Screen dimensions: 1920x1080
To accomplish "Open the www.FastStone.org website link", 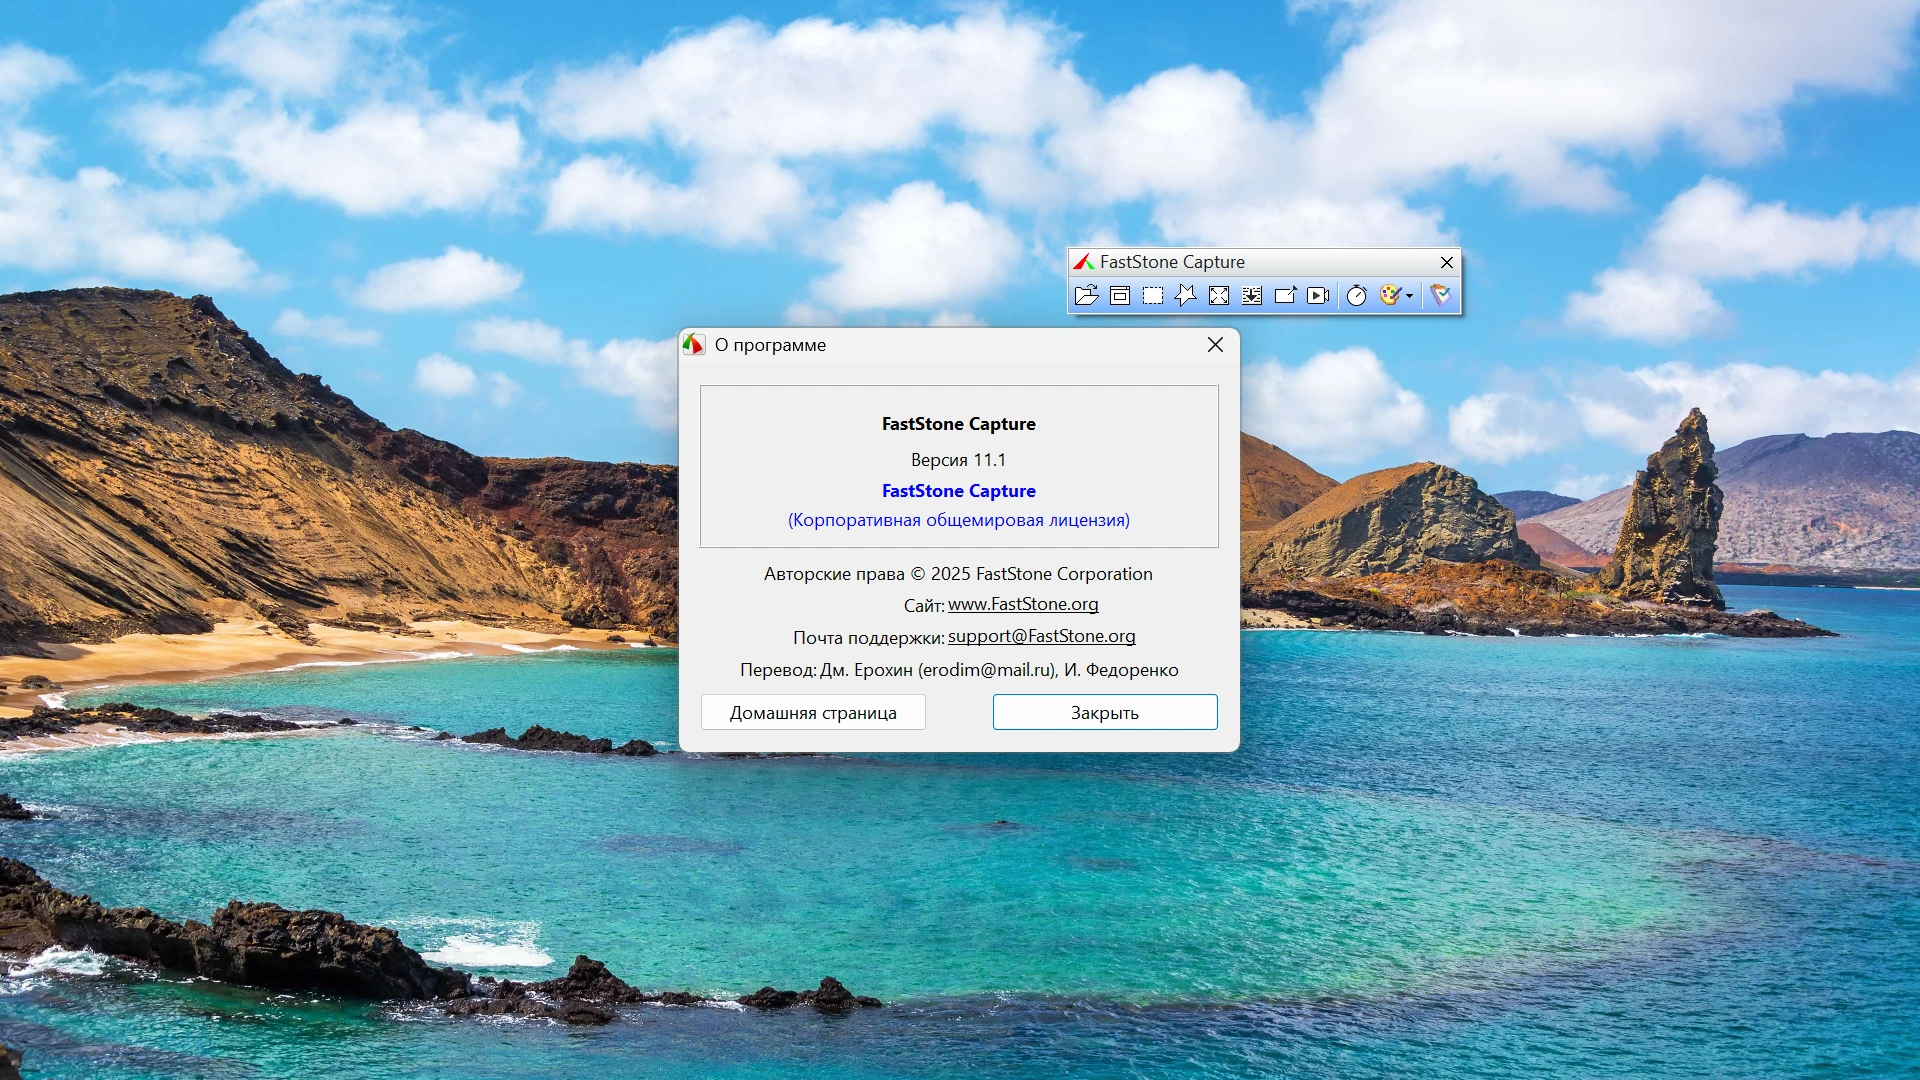I will [x=1022, y=604].
